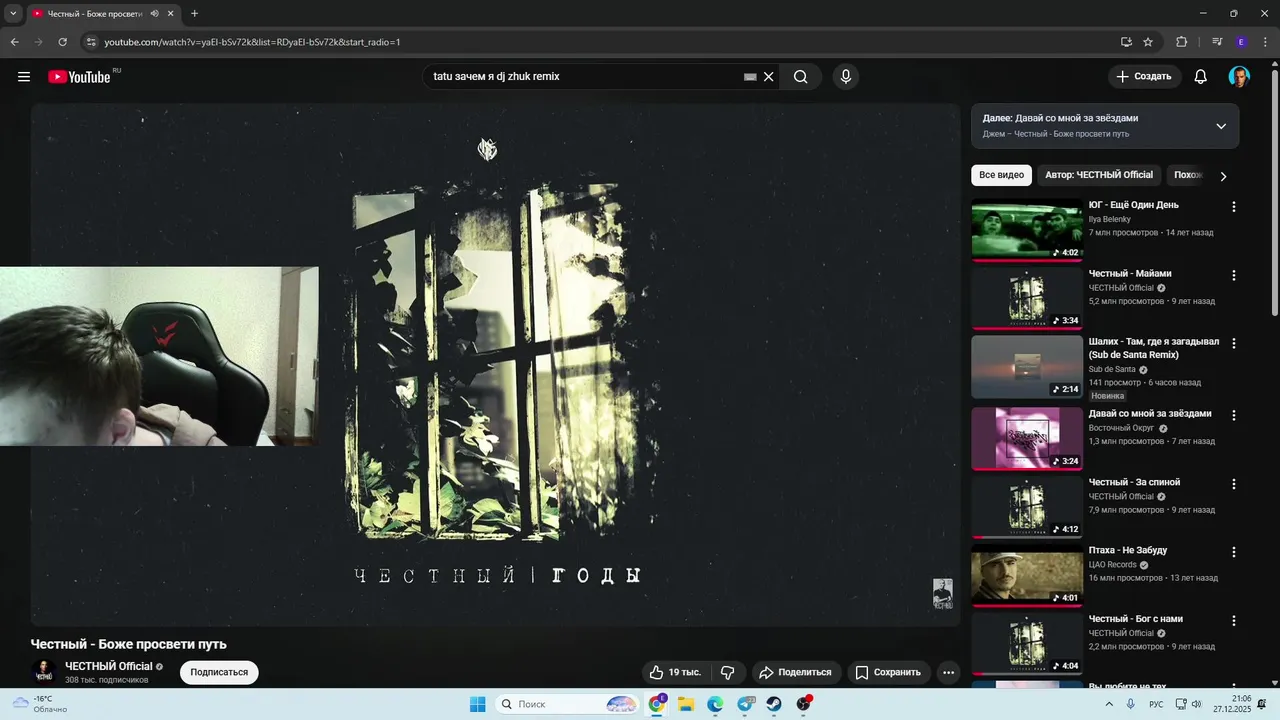The width and height of the screenshot is (1280, 720).
Task: Open menu for ЮГ - Ещё Один День
Action: [1233, 207]
